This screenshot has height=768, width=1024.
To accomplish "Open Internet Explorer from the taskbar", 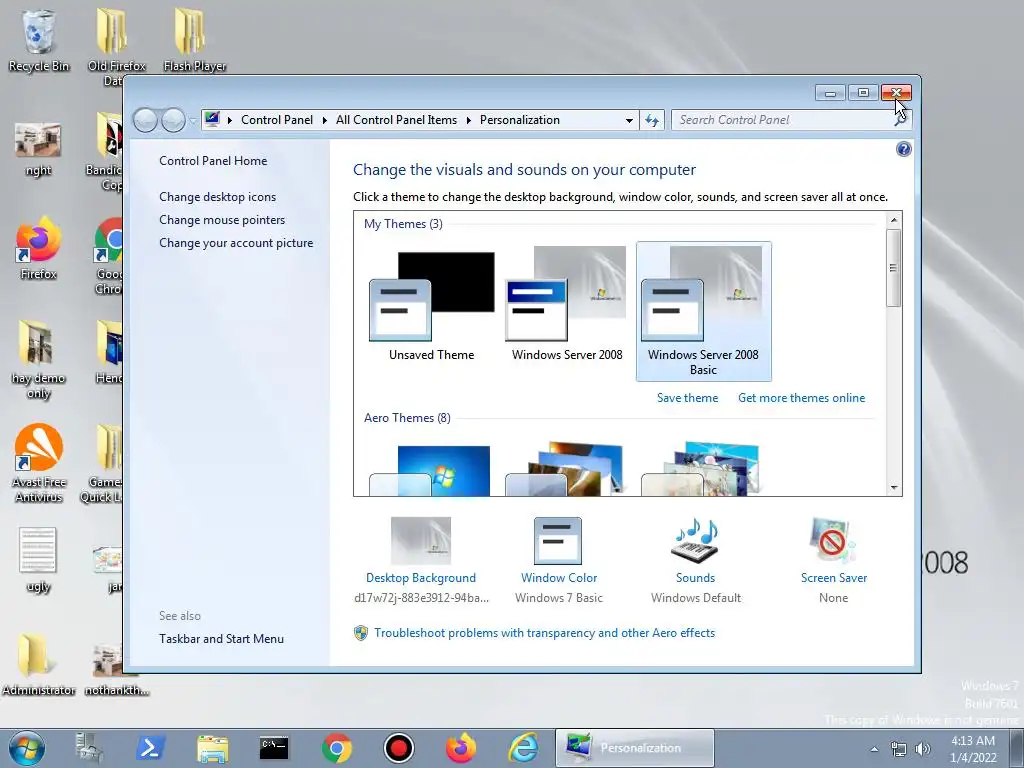I will pyautogui.click(x=523, y=748).
